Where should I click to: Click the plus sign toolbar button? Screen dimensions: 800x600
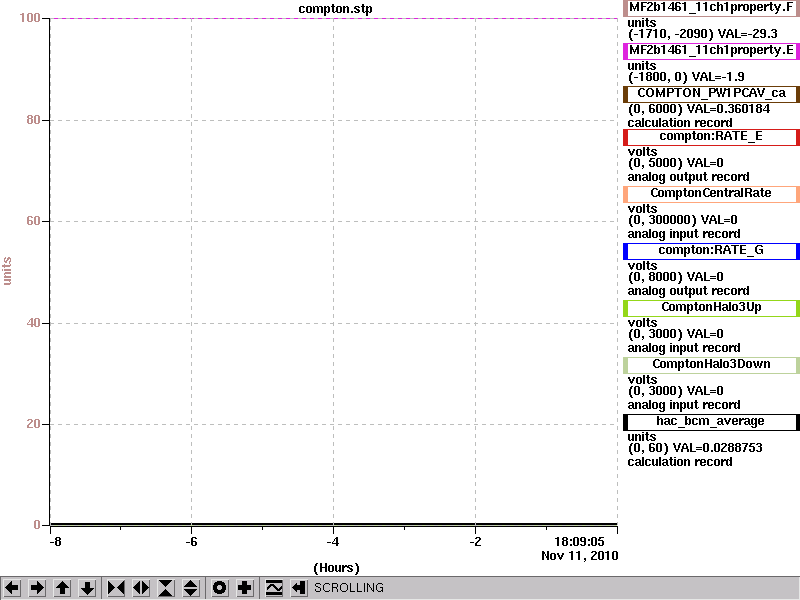point(245,588)
